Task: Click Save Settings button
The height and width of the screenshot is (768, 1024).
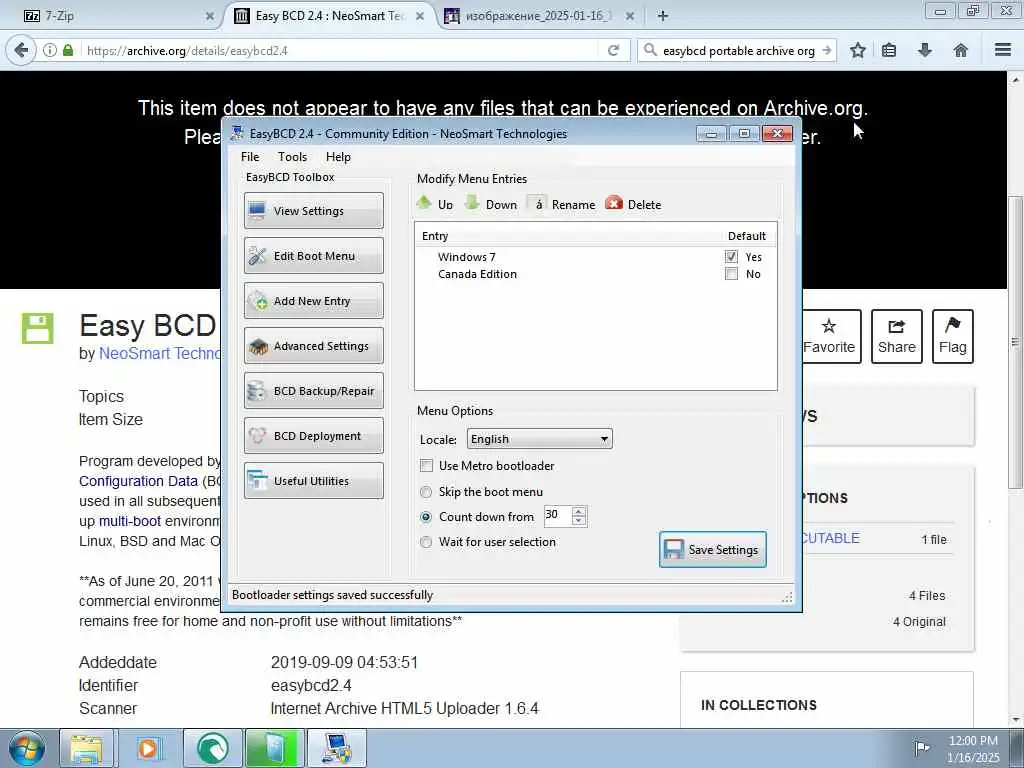Action: click(x=712, y=549)
